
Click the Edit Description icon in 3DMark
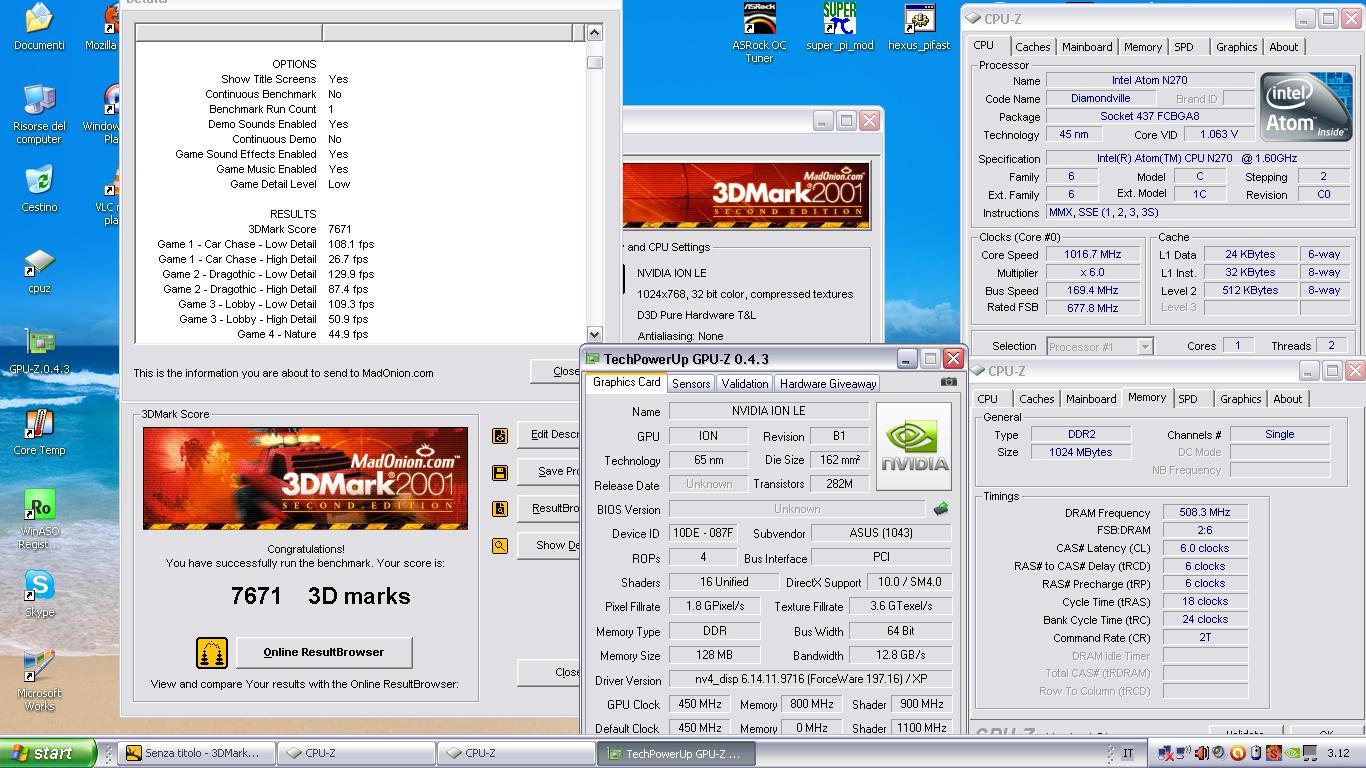coord(500,435)
